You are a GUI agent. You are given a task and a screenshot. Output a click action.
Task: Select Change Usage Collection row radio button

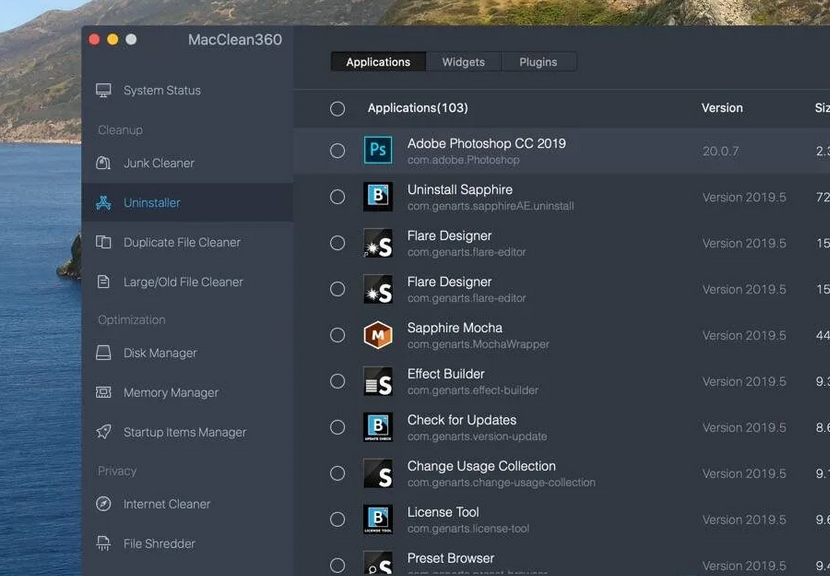click(337, 473)
